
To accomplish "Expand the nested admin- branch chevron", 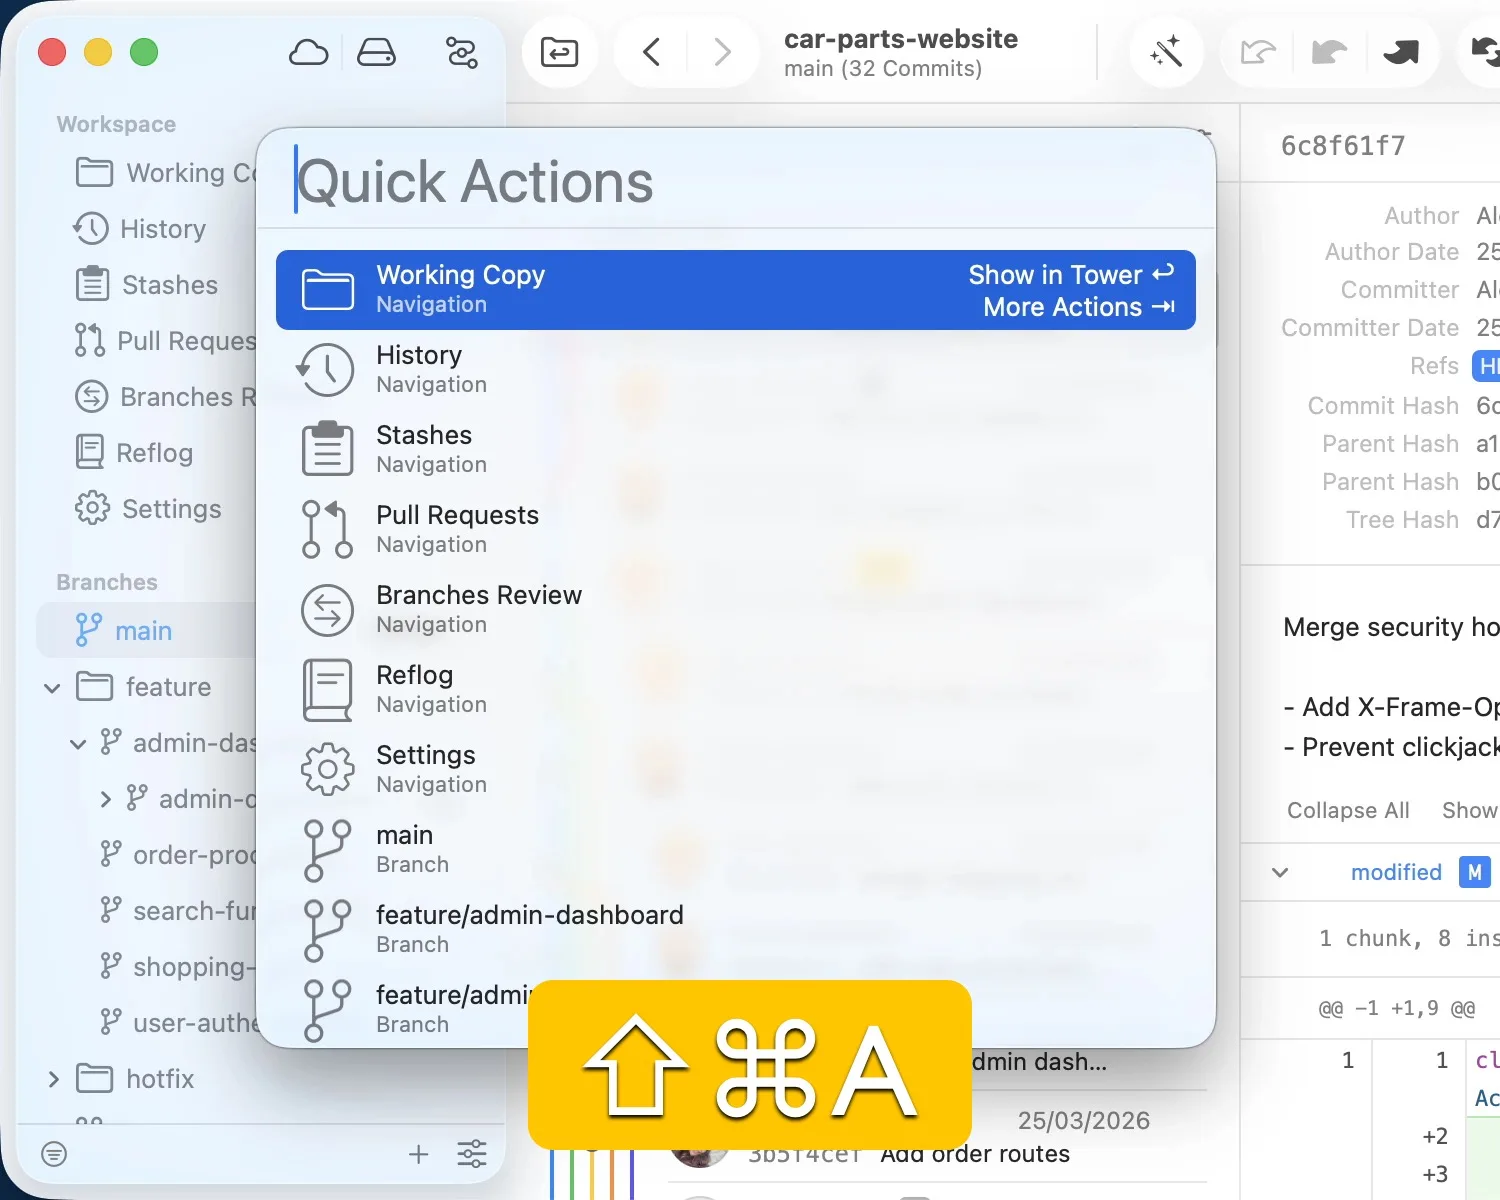I will [105, 799].
